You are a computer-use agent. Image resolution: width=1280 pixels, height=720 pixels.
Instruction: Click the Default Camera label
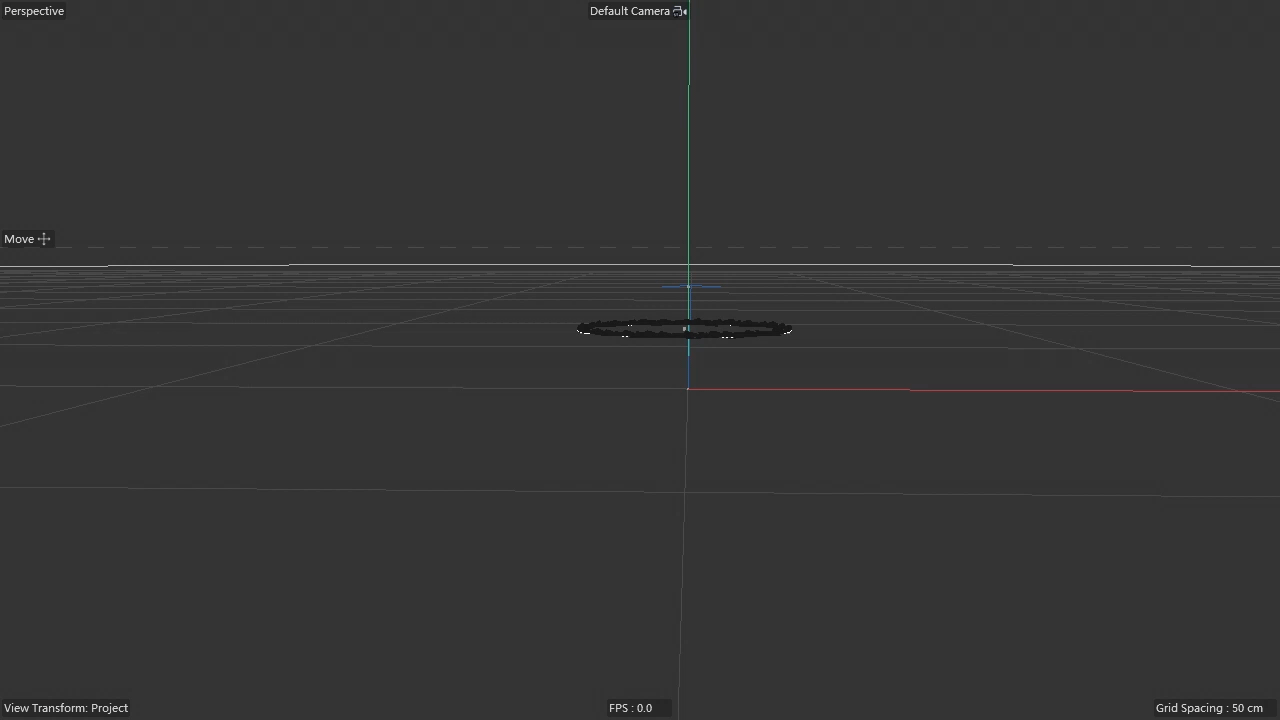[629, 11]
